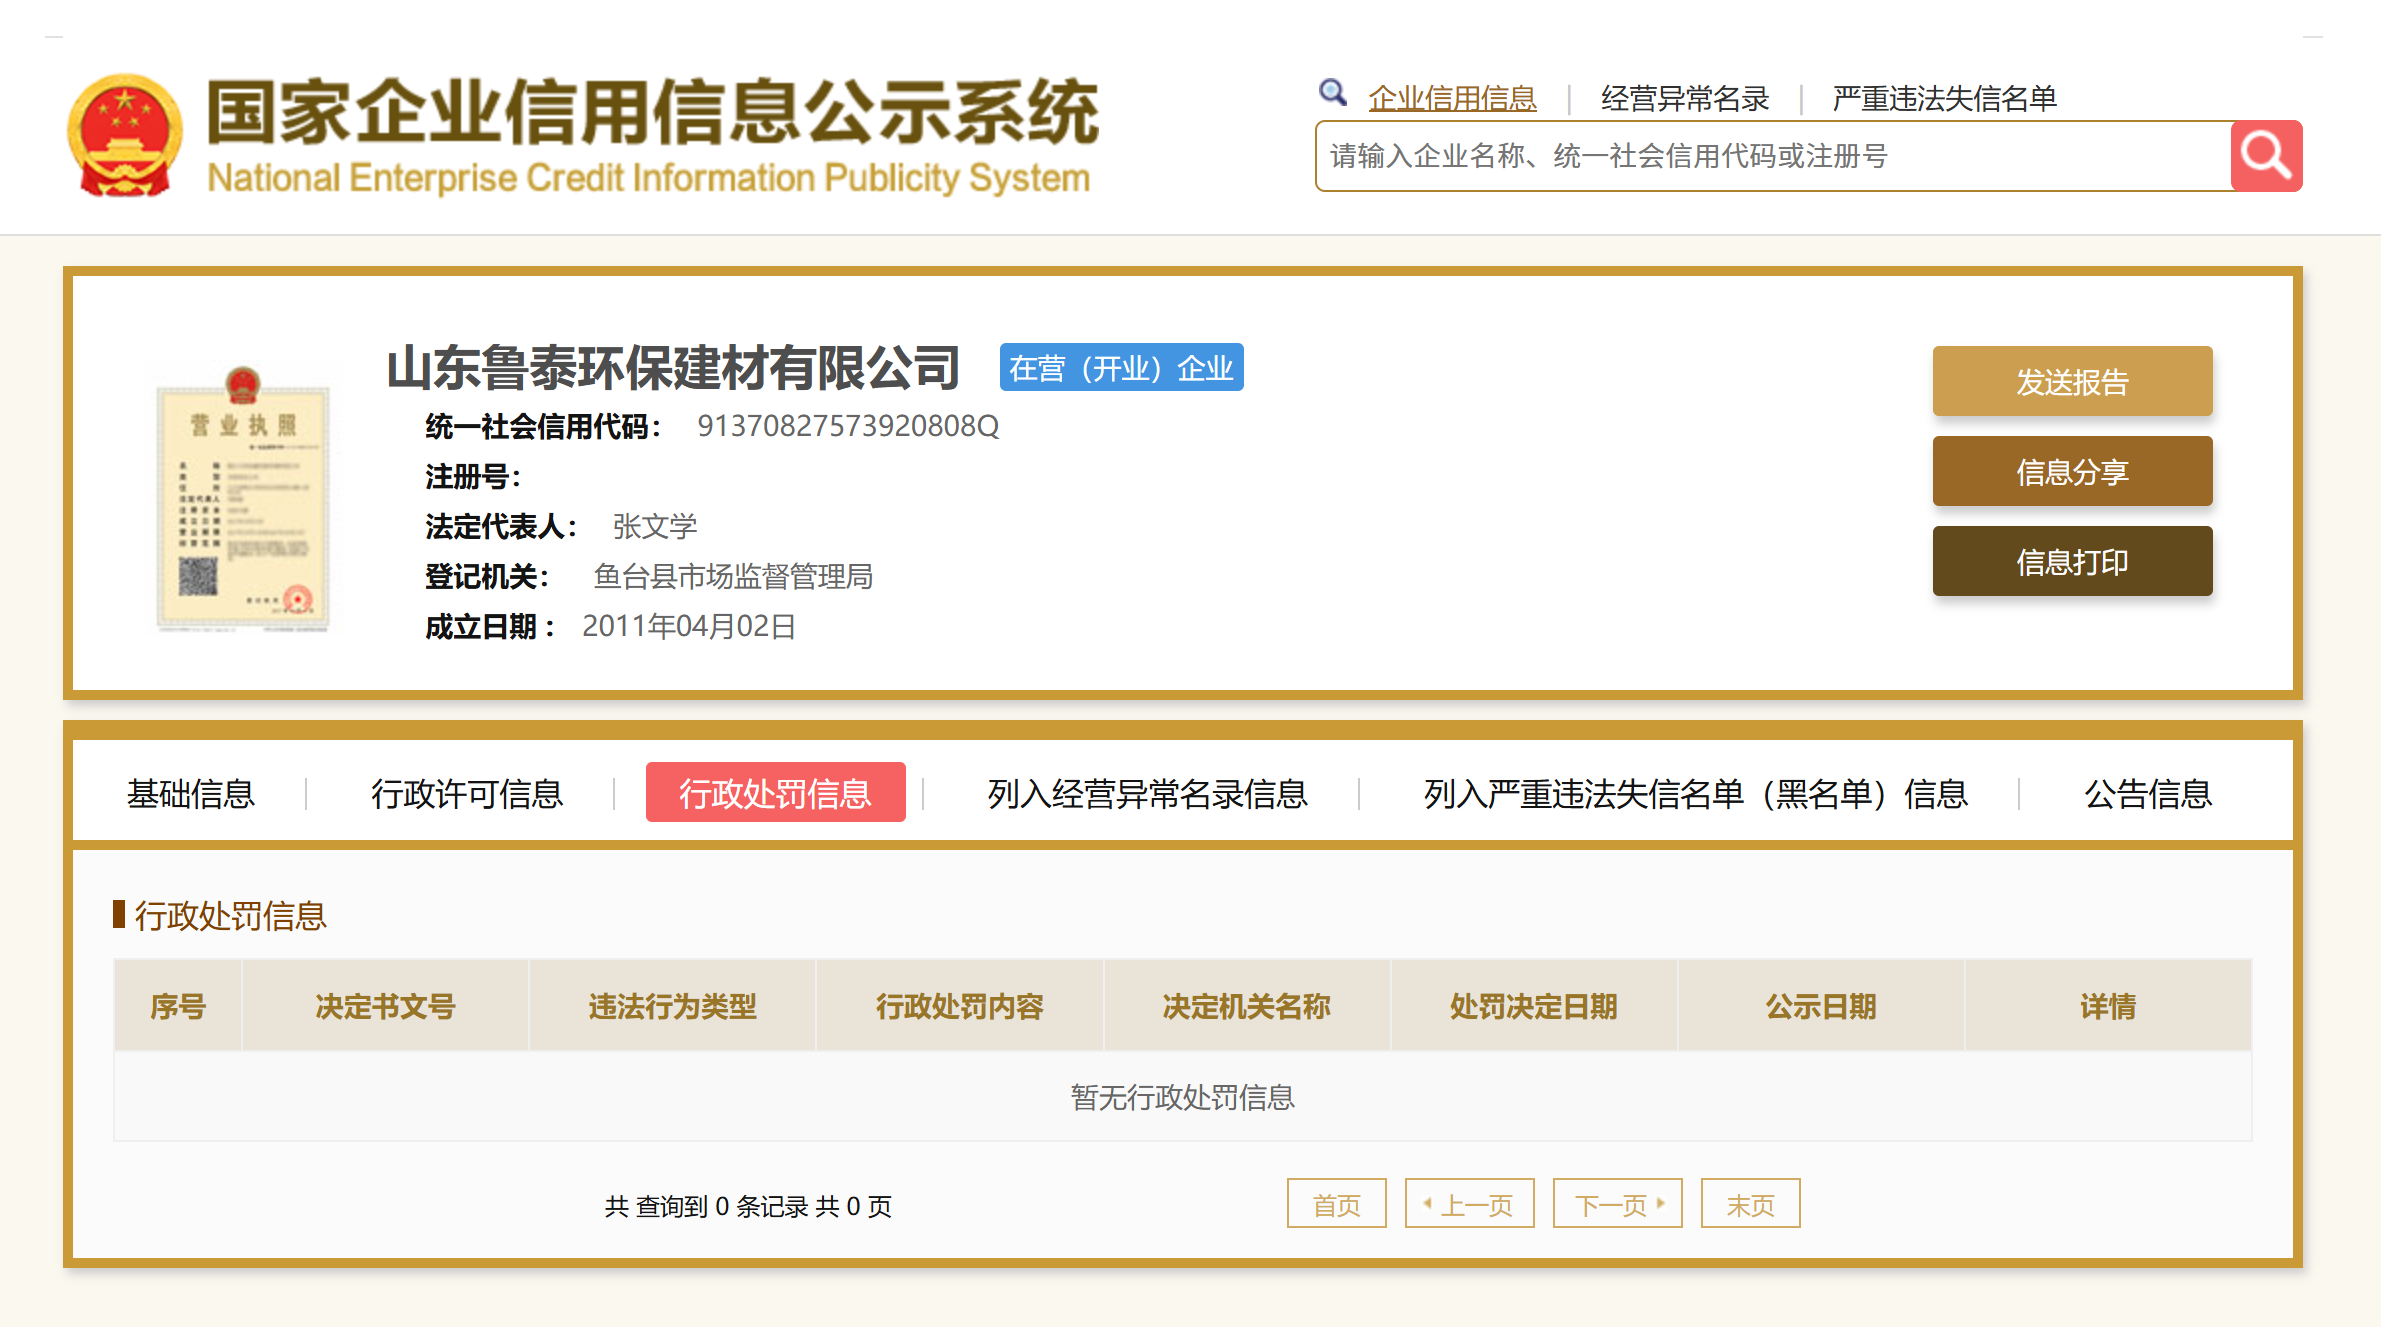Image resolution: width=2381 pixels, height=1327 pixels.
Task: Click the record count text 共 查询到 0 条记录
Action: coord(706,1206)
